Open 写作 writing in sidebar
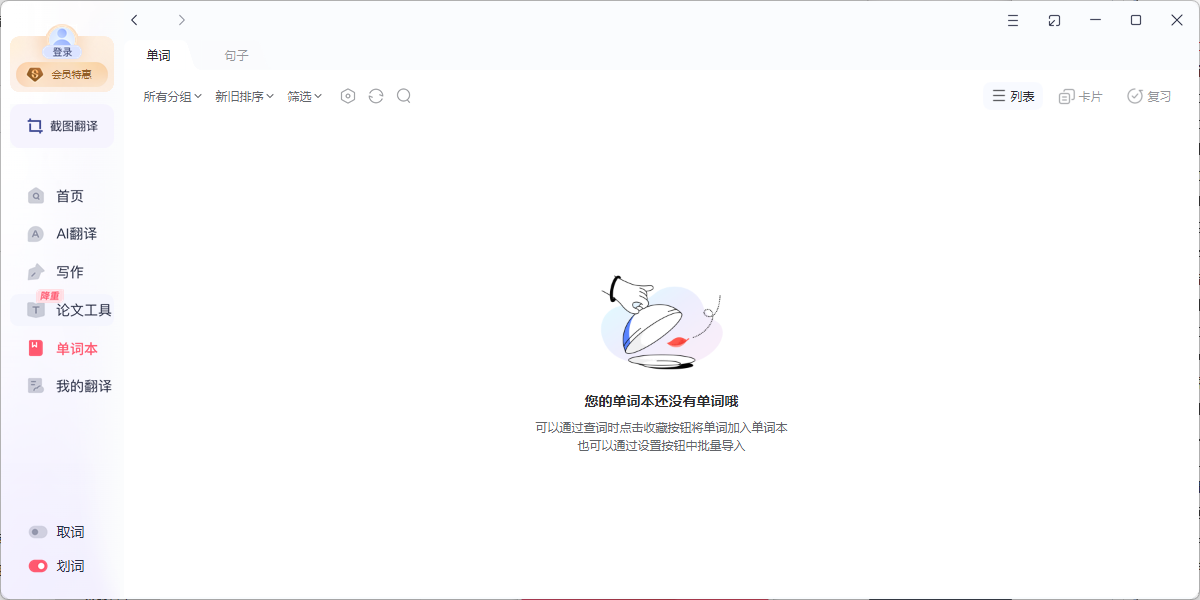This screenshot has height=600, width=1200. click(68, 272)
